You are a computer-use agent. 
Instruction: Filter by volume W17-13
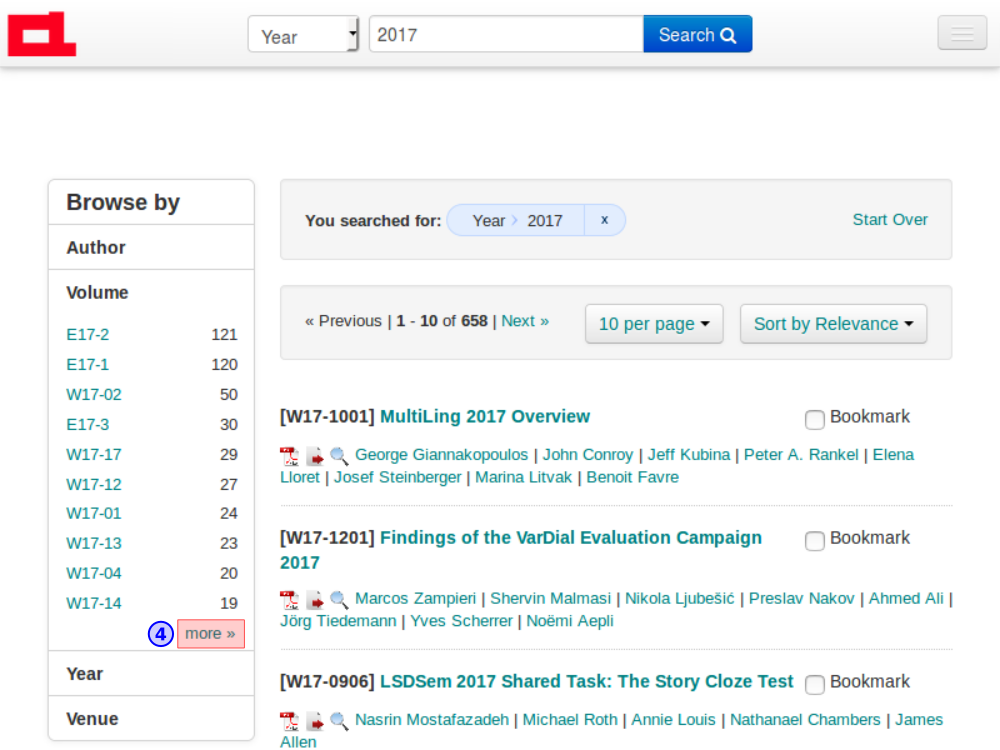pyautogui.click(x=94, y=543)
